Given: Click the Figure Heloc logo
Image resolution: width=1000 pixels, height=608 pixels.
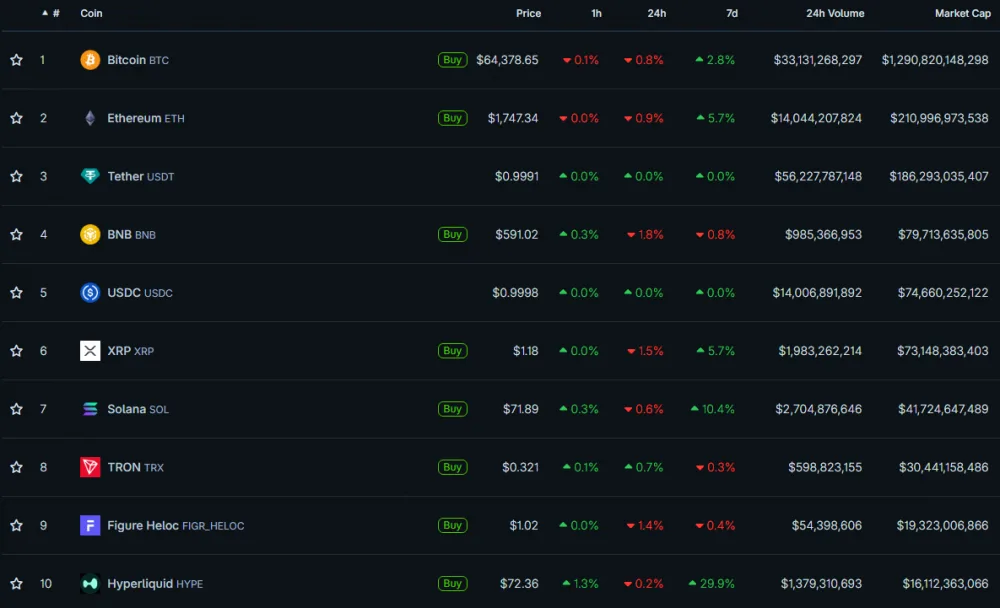Looking at the screenshot, I should pos(90,525).
